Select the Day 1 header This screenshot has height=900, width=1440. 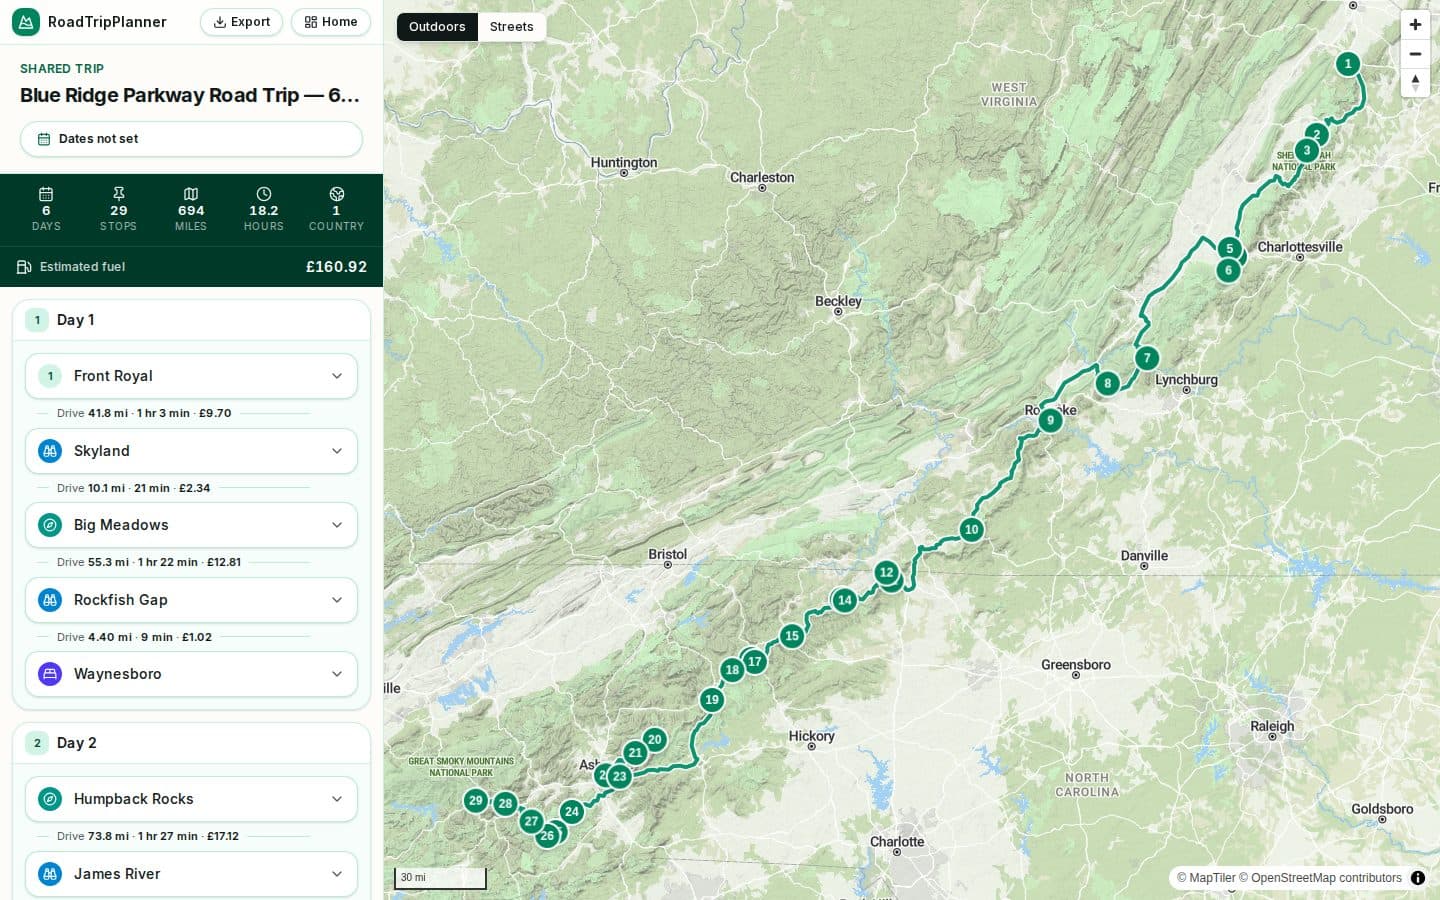pos(191,320)
